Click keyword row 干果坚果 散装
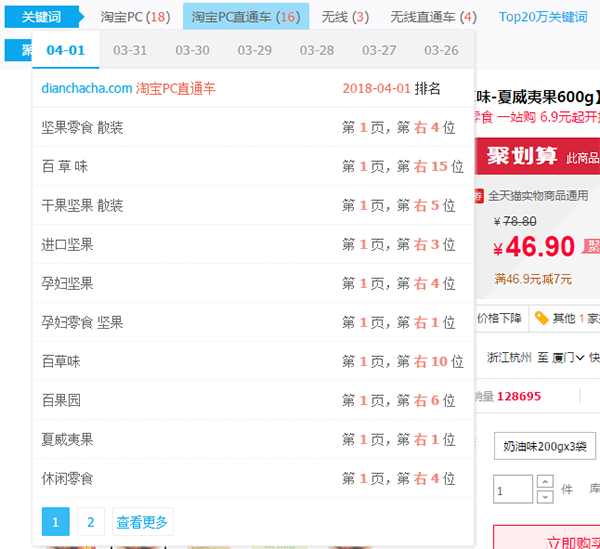The image size is (600, 549). pos(253,205)
